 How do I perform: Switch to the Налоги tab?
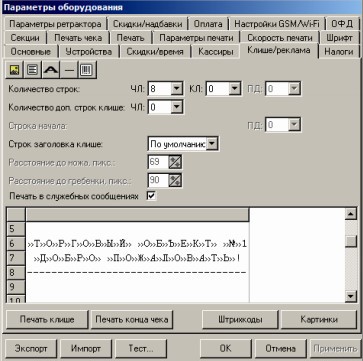click(x=339, y=52)
